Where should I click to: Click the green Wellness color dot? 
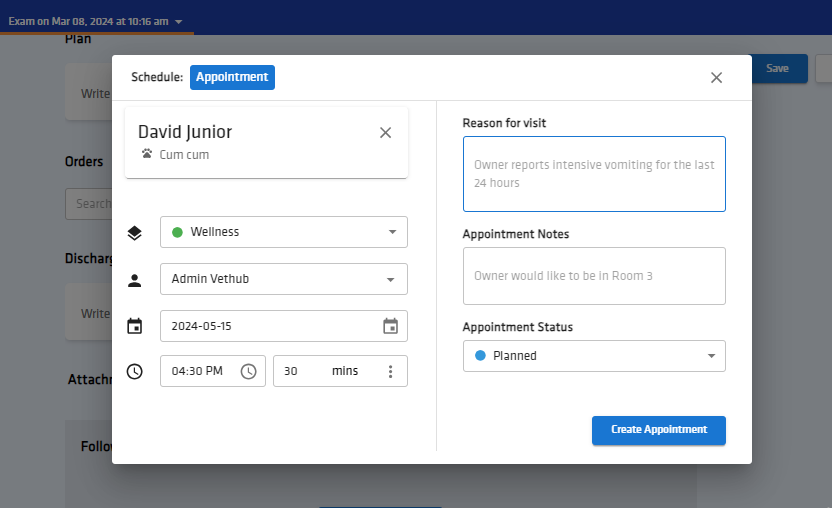(x=178, y=233)
